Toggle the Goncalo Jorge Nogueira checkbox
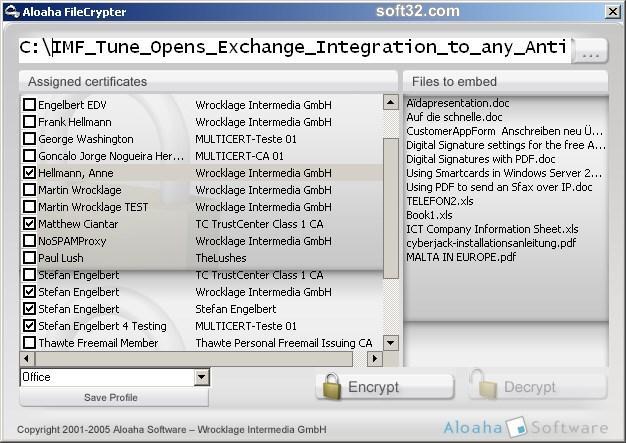Screen dimensions: 626x443 (29, 156)
